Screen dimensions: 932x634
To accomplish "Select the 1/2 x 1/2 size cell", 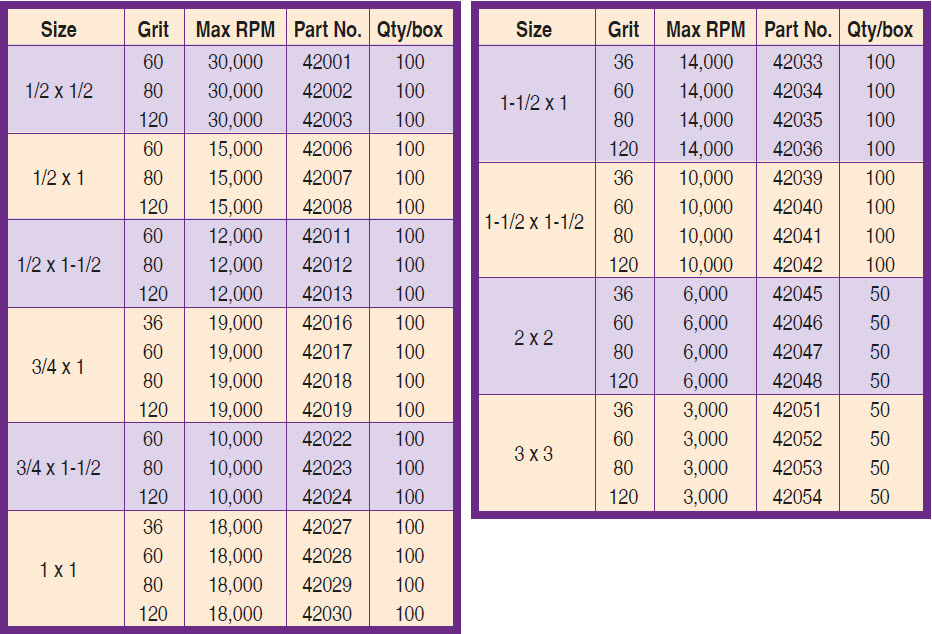I will 59,91.
